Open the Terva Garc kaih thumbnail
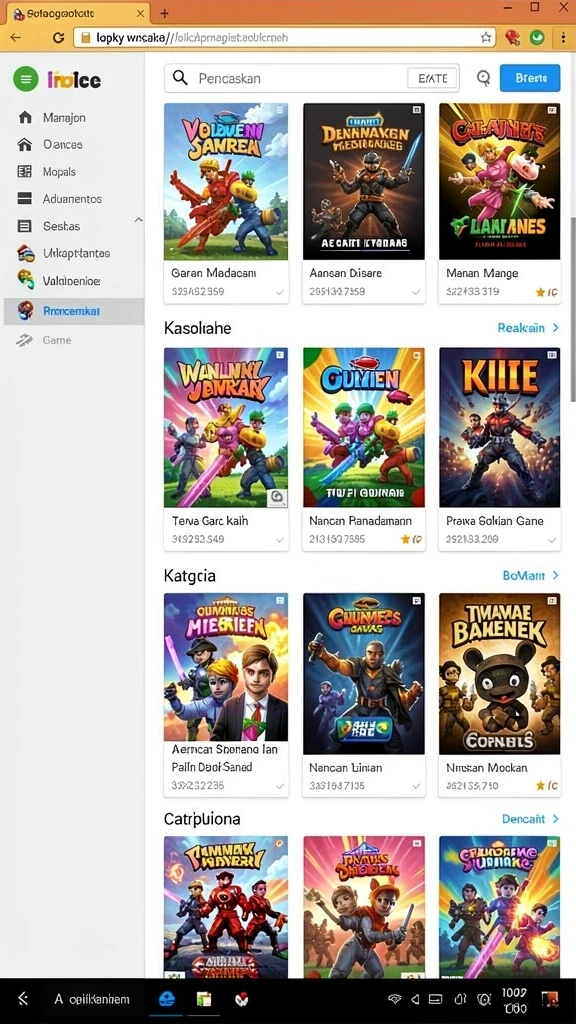 pos(226,428)
